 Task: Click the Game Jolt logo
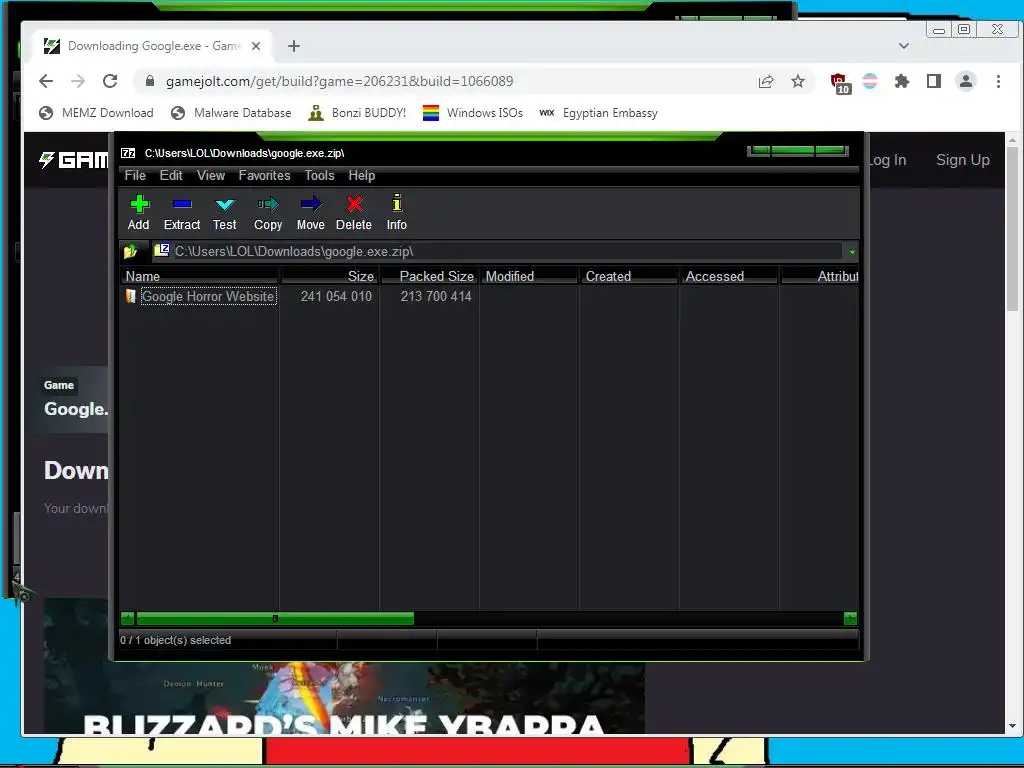(74, 160)
